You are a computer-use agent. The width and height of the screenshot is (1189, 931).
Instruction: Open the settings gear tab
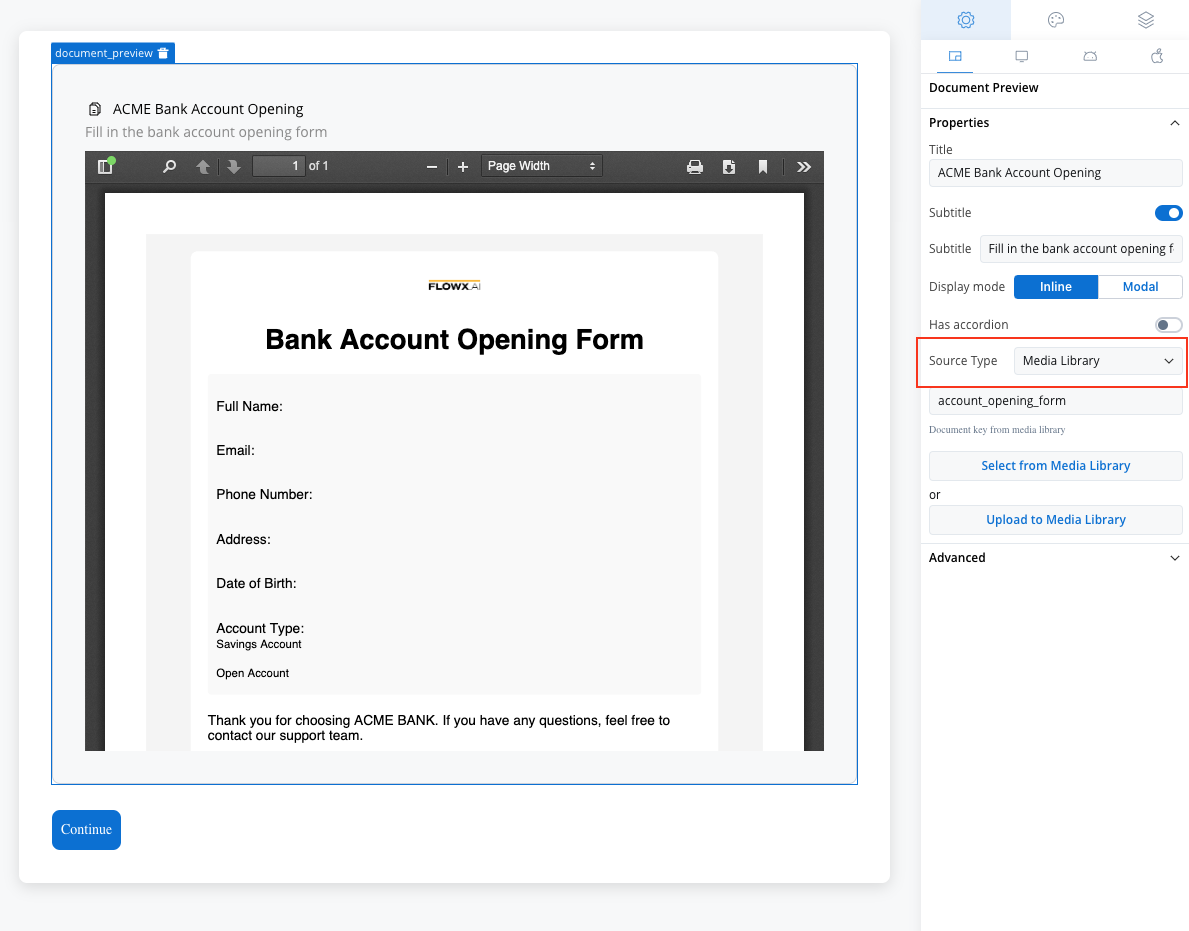coord(965,20)
